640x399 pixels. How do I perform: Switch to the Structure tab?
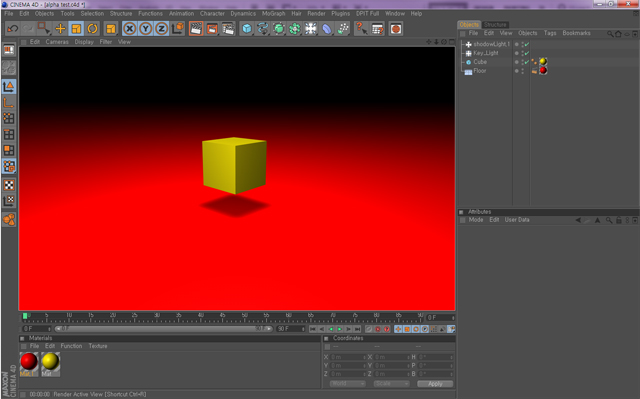coord(495,24)
